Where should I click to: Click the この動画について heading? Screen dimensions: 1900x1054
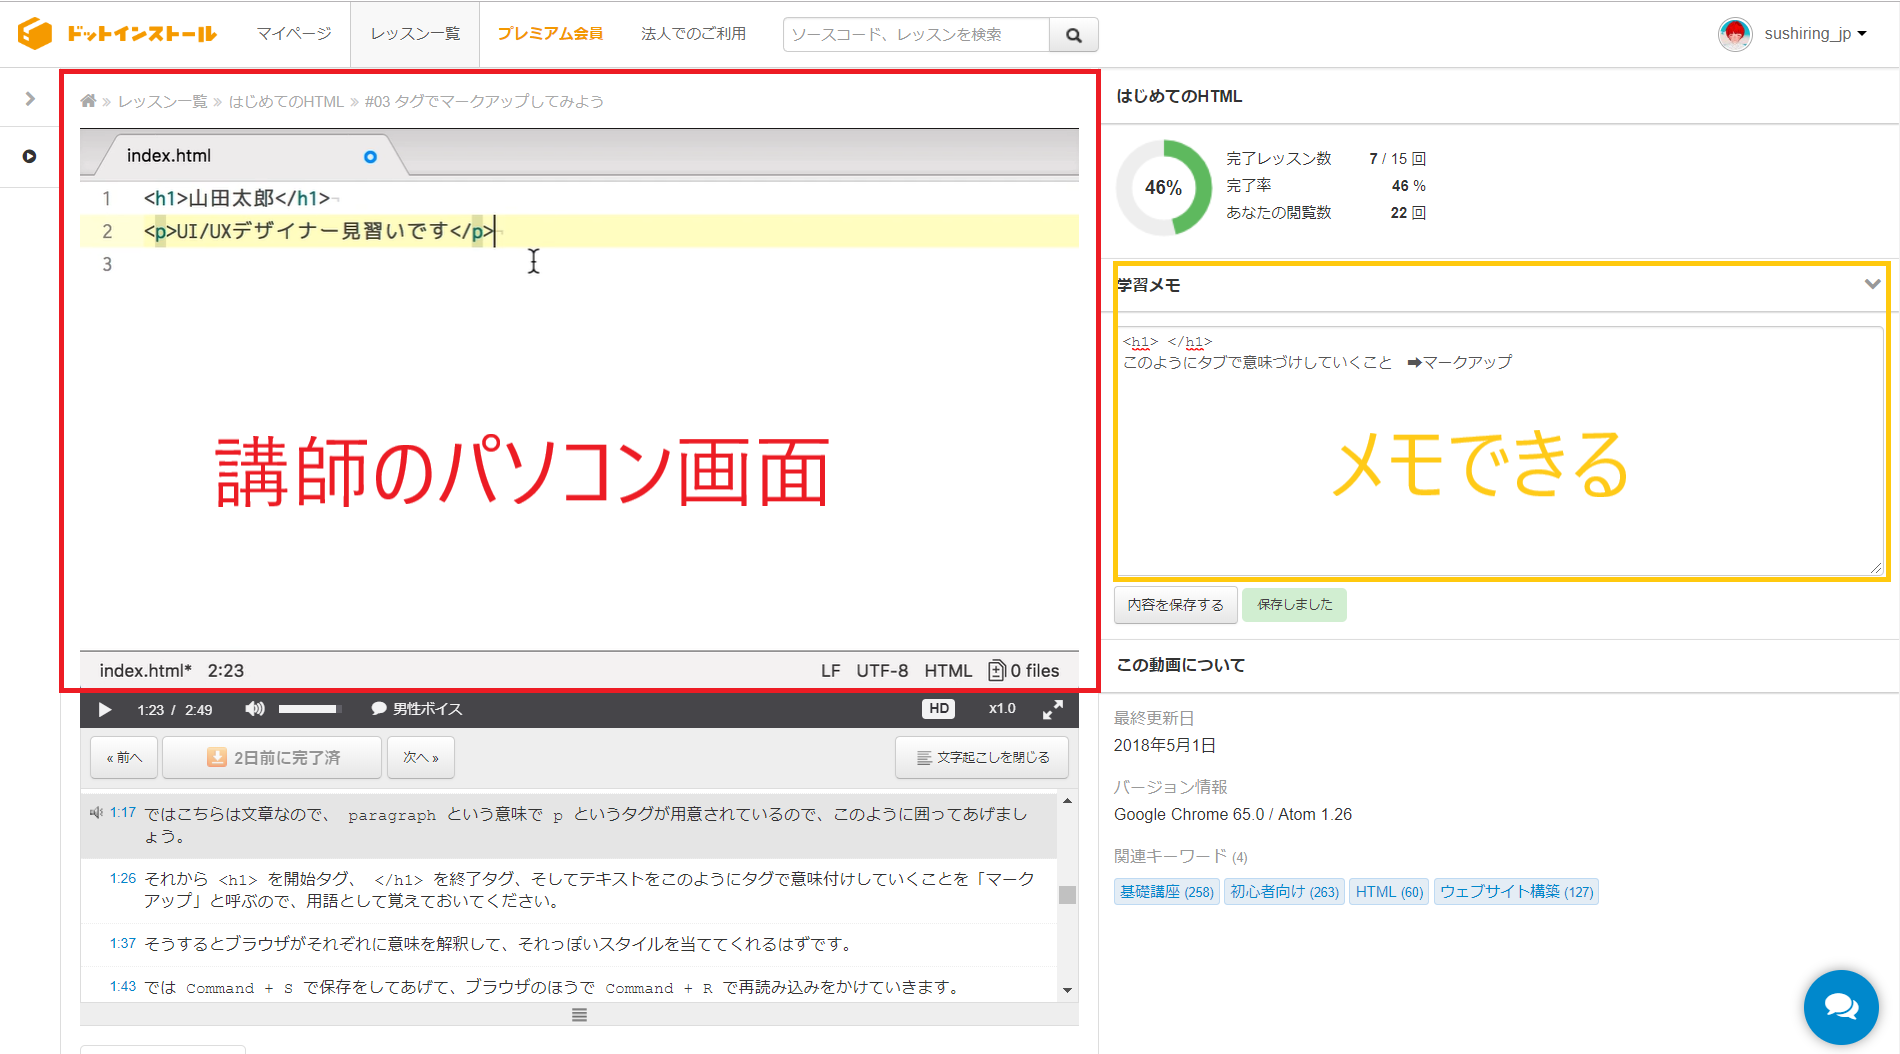tap(1181, 665)
